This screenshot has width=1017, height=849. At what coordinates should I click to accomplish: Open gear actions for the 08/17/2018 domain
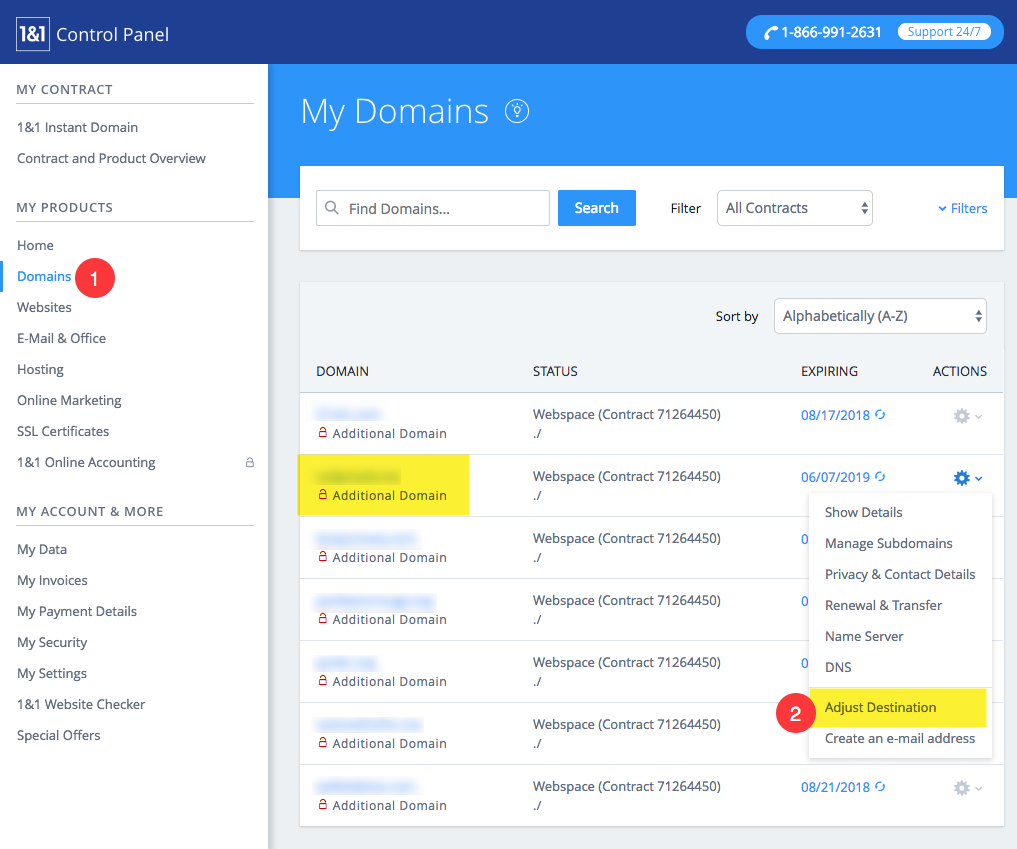click(x=961, y=416)
